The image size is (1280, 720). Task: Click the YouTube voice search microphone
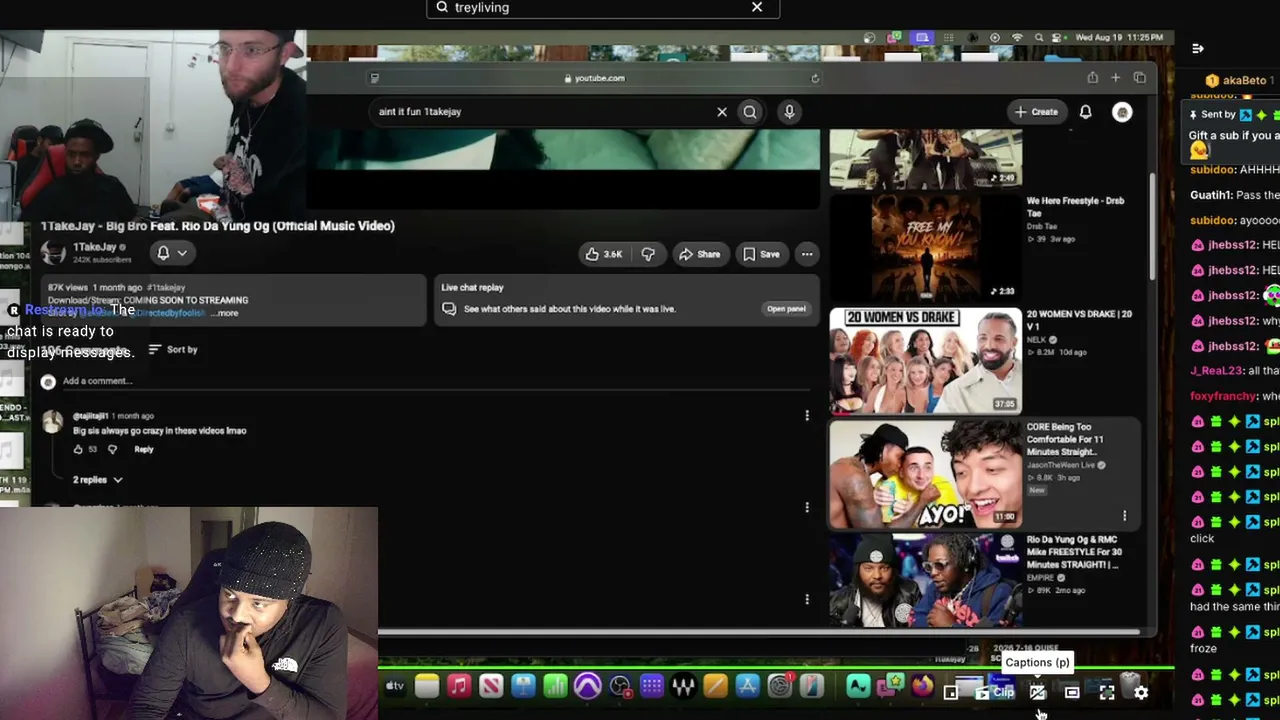click(789, 112)
